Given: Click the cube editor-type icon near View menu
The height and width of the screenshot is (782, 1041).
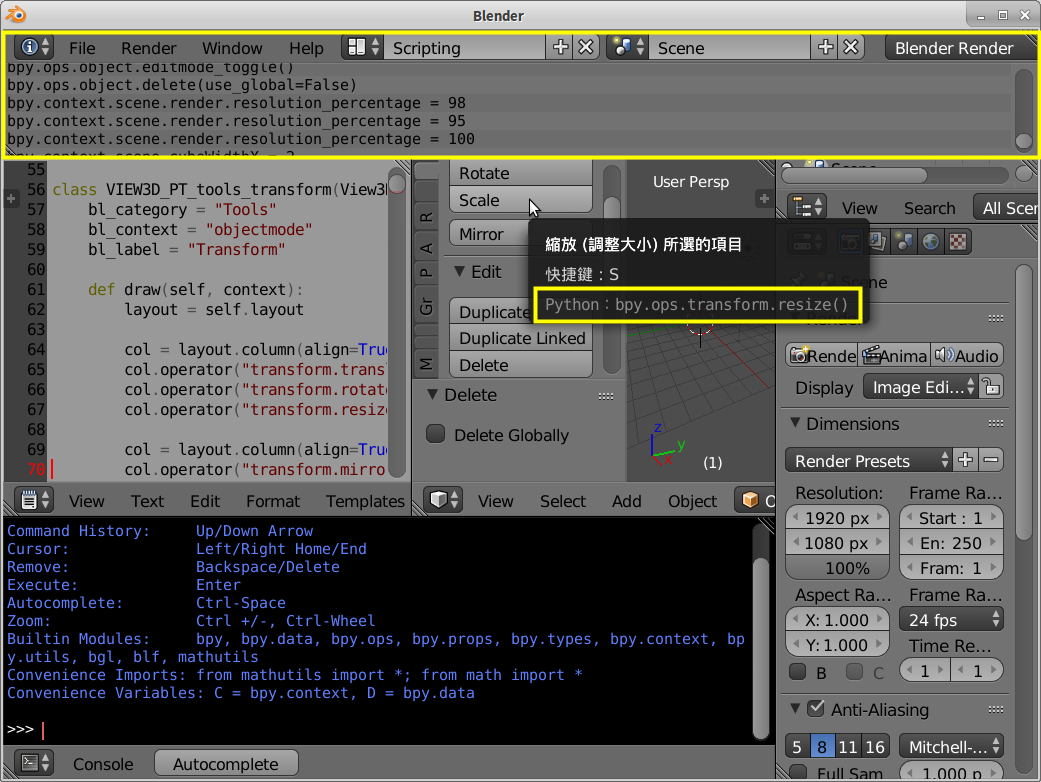Looking at the screenshot, I should pyautogui.click(x=440, y=501).
